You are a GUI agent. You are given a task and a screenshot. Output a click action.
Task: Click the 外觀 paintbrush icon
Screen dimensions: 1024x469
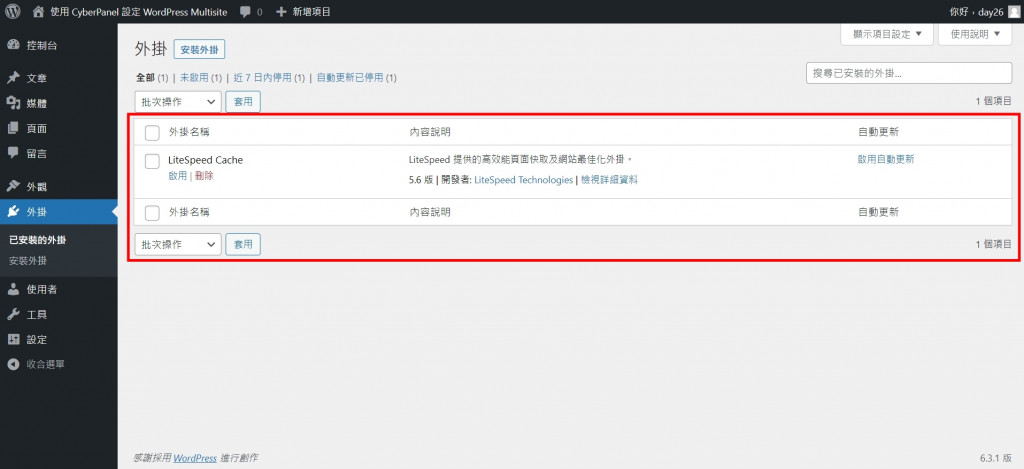(x=13, y=187)
